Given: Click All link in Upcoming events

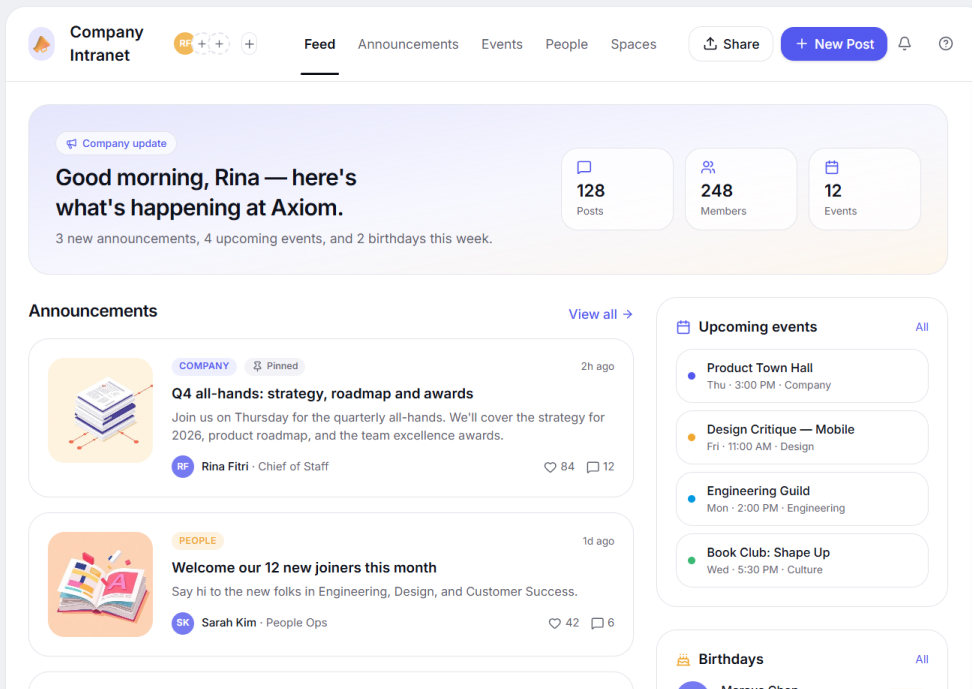Looking at the screenshot, I should [x=922, y=327].
